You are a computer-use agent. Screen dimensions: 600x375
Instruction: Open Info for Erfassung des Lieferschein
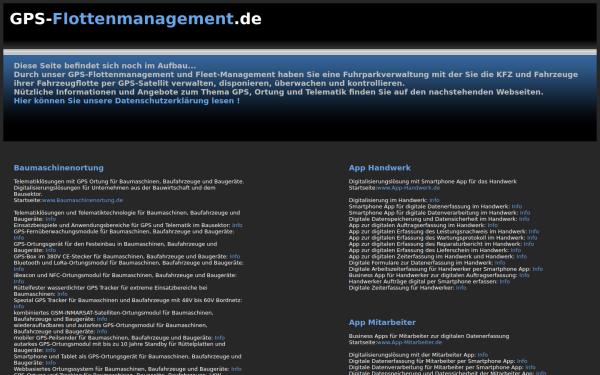tap(516, 250)
